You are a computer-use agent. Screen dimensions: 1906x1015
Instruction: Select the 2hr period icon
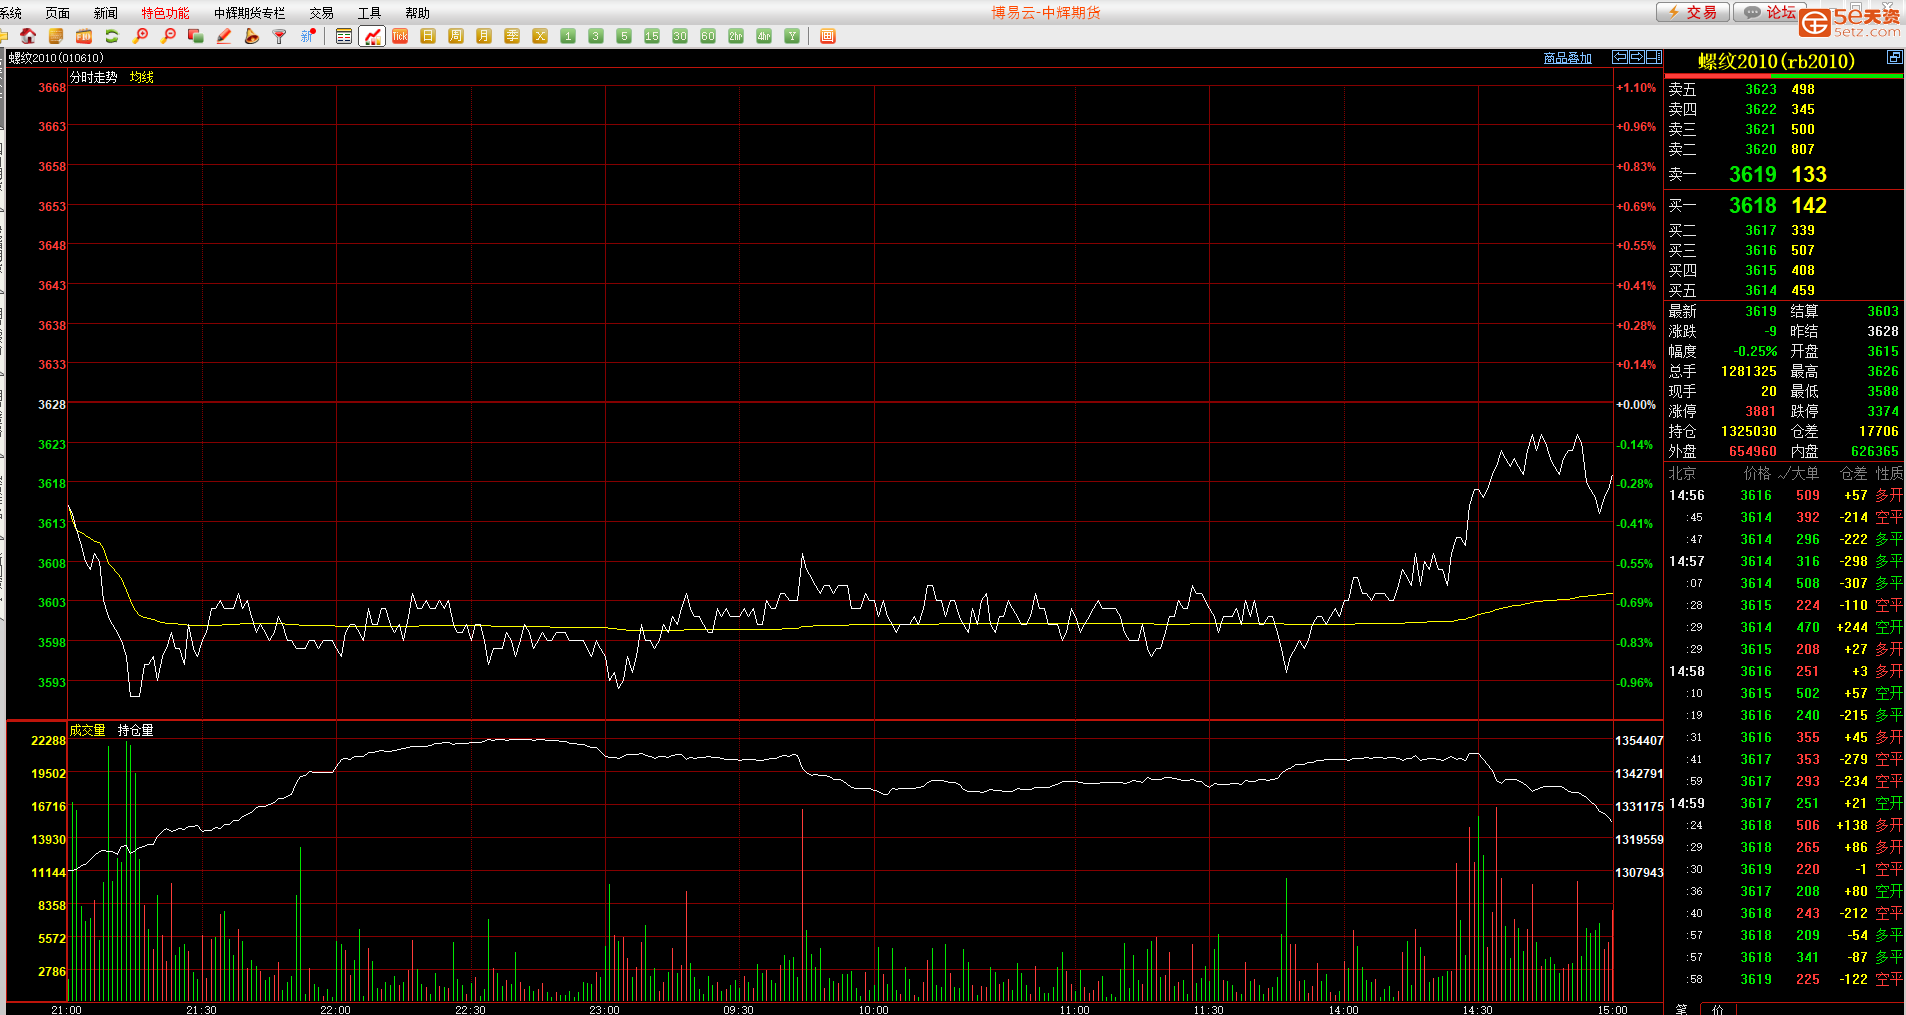point(736,36)
